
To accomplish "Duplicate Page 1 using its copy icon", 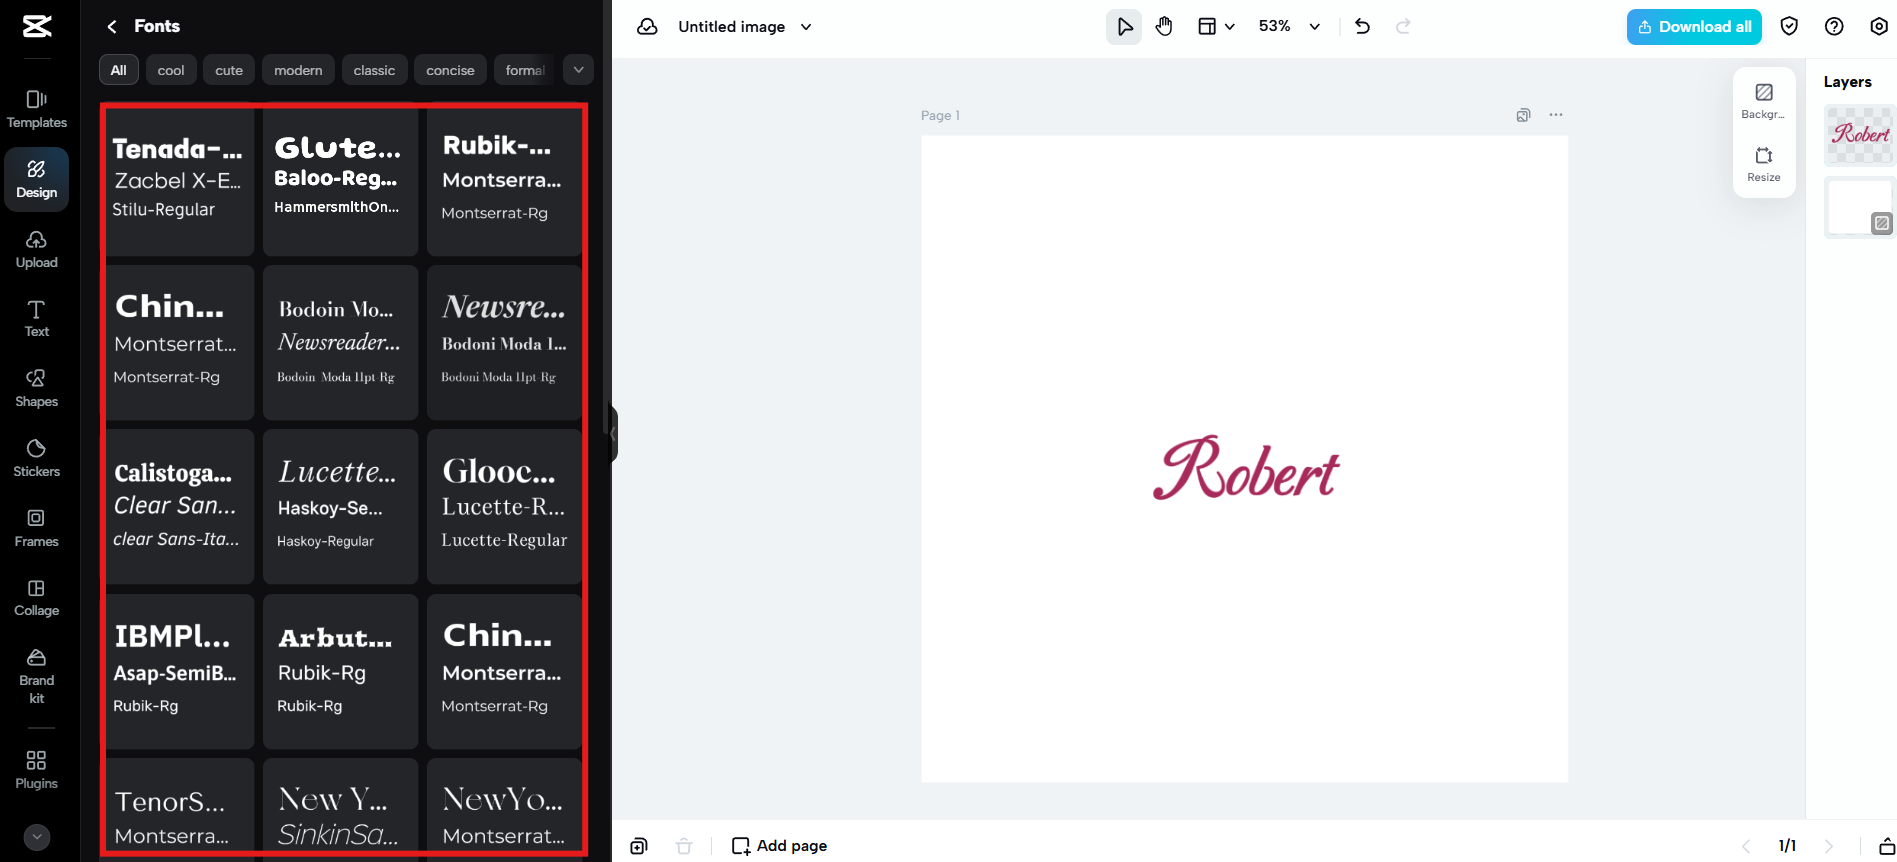I will point(1523,115).
